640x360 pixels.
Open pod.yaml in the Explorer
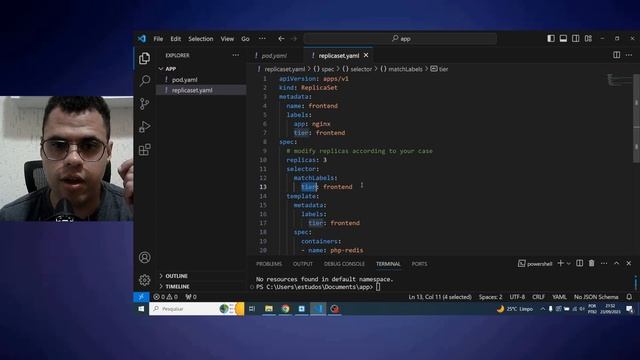click(201, 80)
